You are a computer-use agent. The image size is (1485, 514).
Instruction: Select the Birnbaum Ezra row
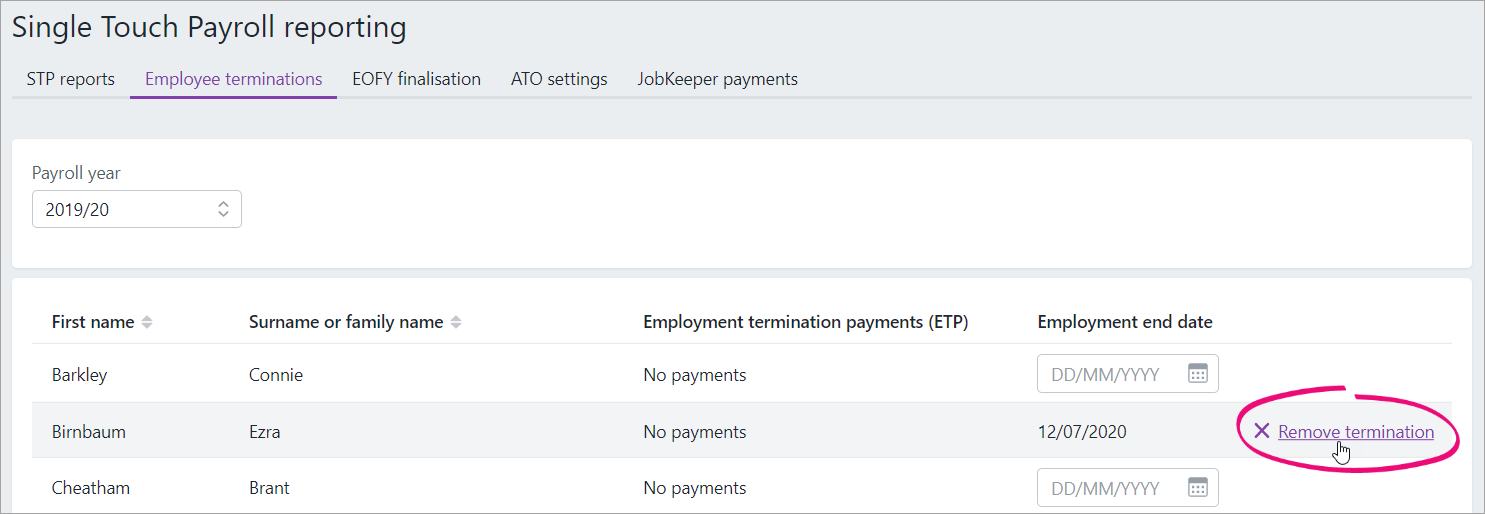(500, 432)
